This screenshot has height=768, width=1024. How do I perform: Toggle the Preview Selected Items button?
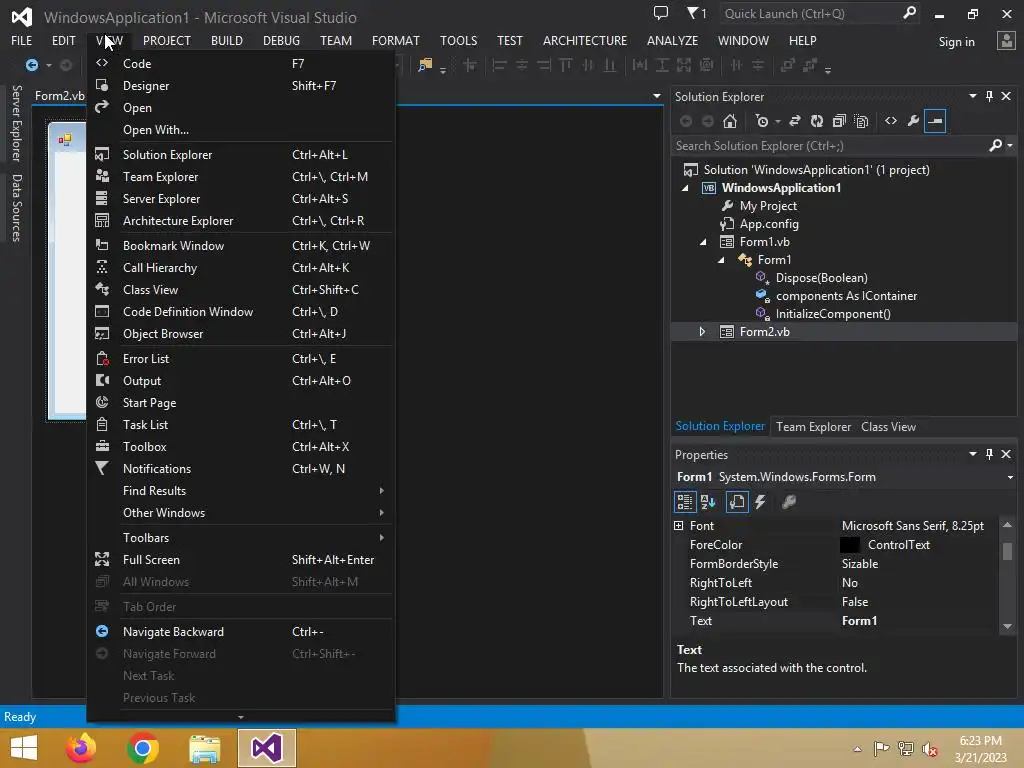click(935, 121)
